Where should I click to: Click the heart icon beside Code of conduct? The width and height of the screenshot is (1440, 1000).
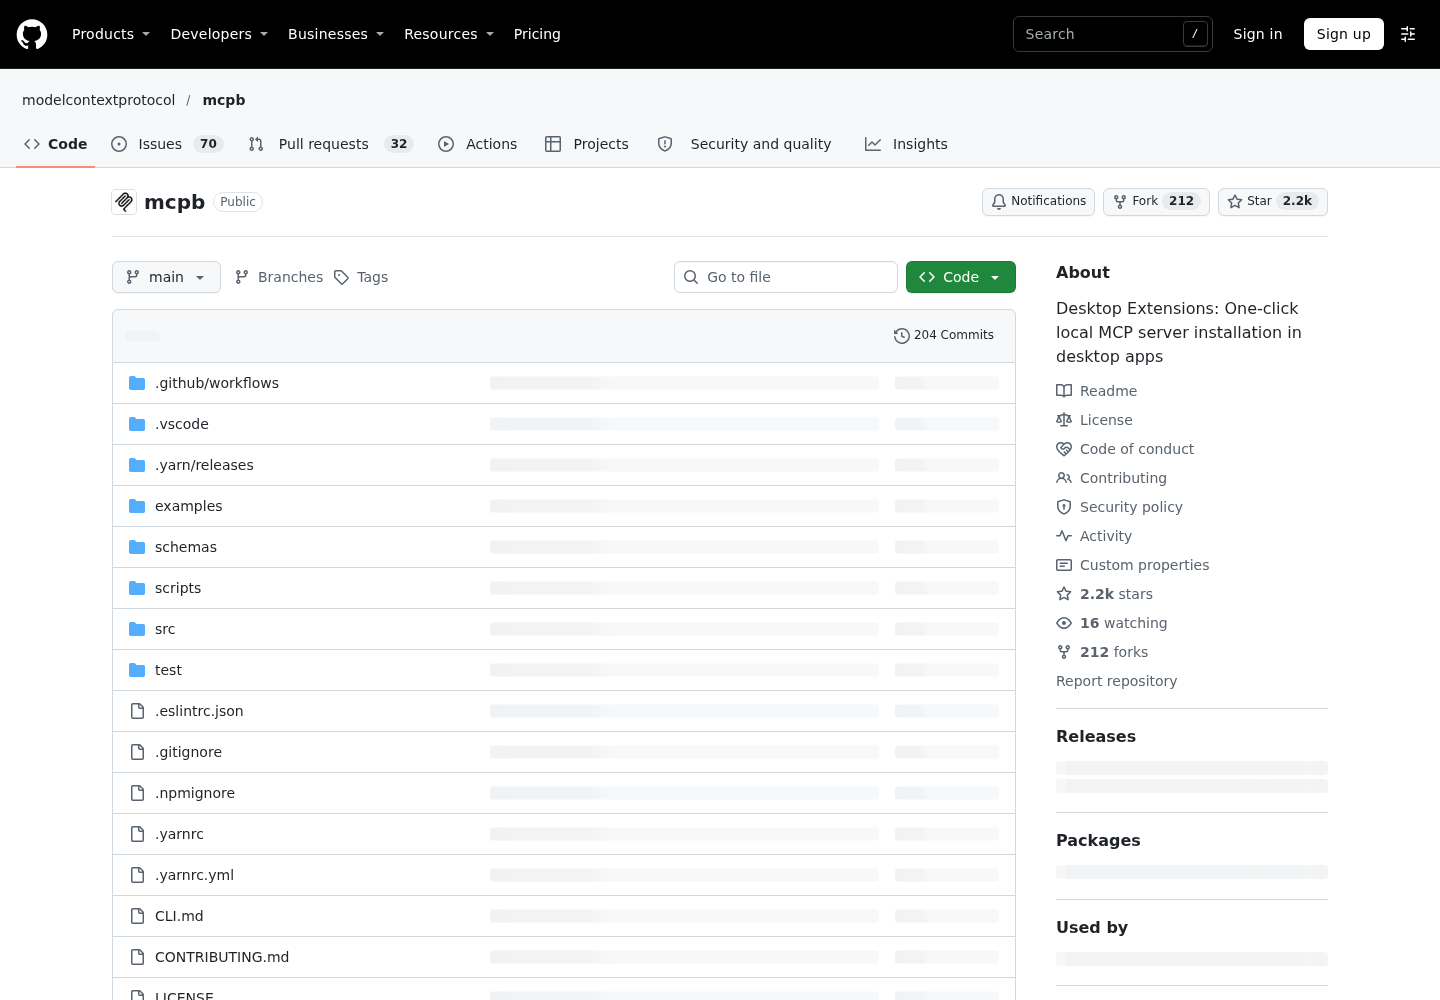(x=1064, y=449)
